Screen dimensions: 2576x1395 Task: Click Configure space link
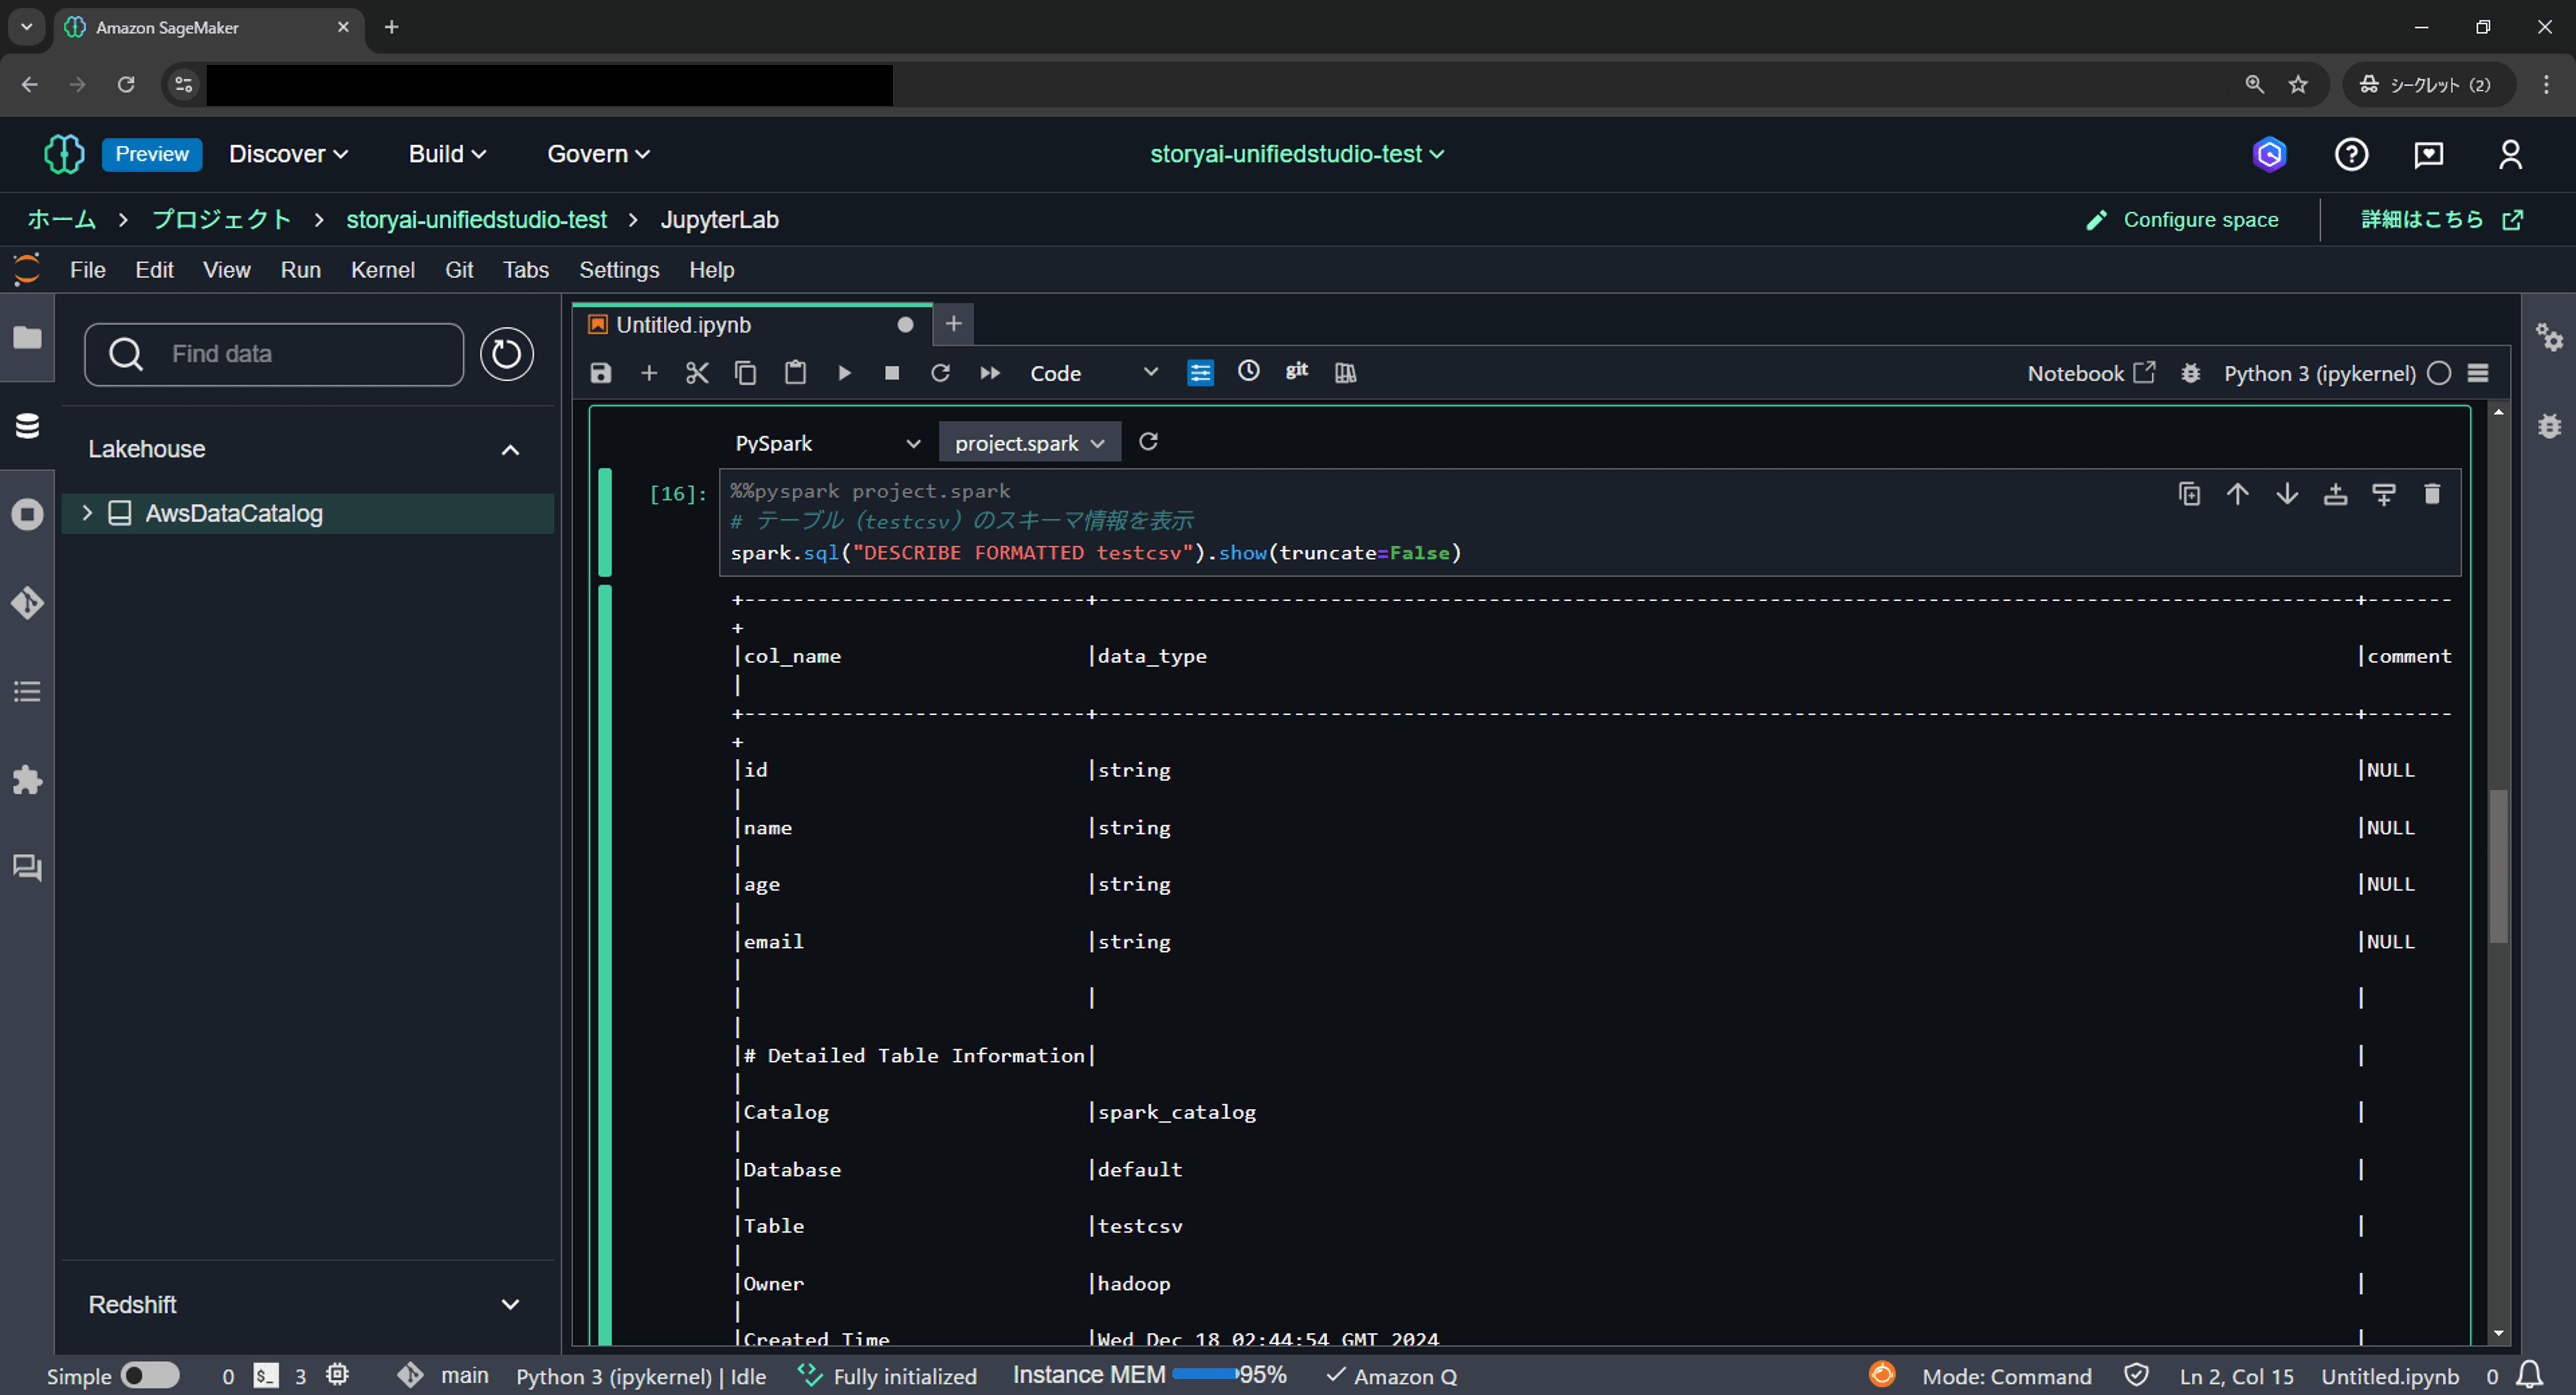tap(2182, 220)
